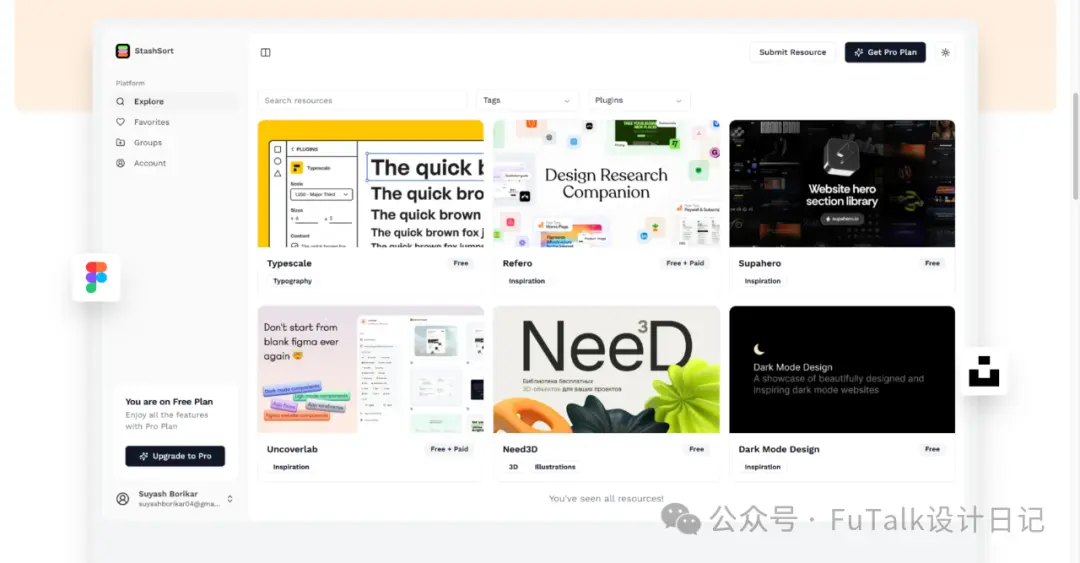The image size is (1080, 563).
Task: Click the page scrollbar on the right edge
Action: coord(1076,146)
